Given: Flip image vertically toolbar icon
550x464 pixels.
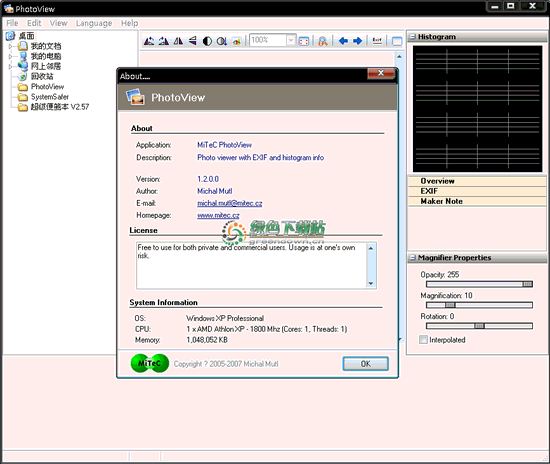Looking at the screenshot, I should tap(193, 41).
